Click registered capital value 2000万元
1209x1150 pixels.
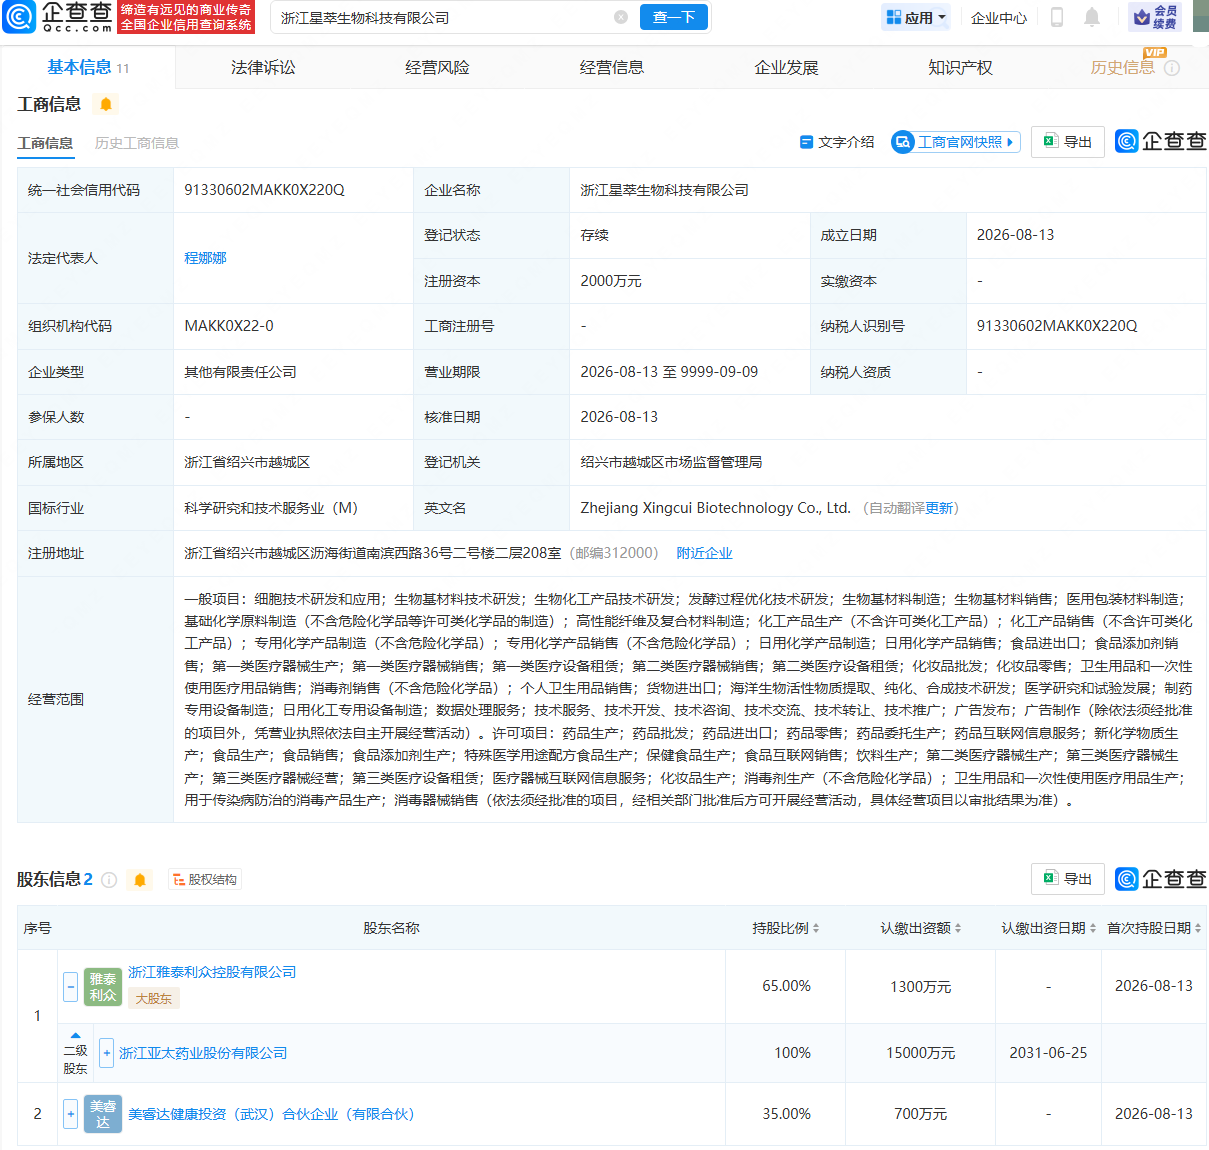coord(611,281)
